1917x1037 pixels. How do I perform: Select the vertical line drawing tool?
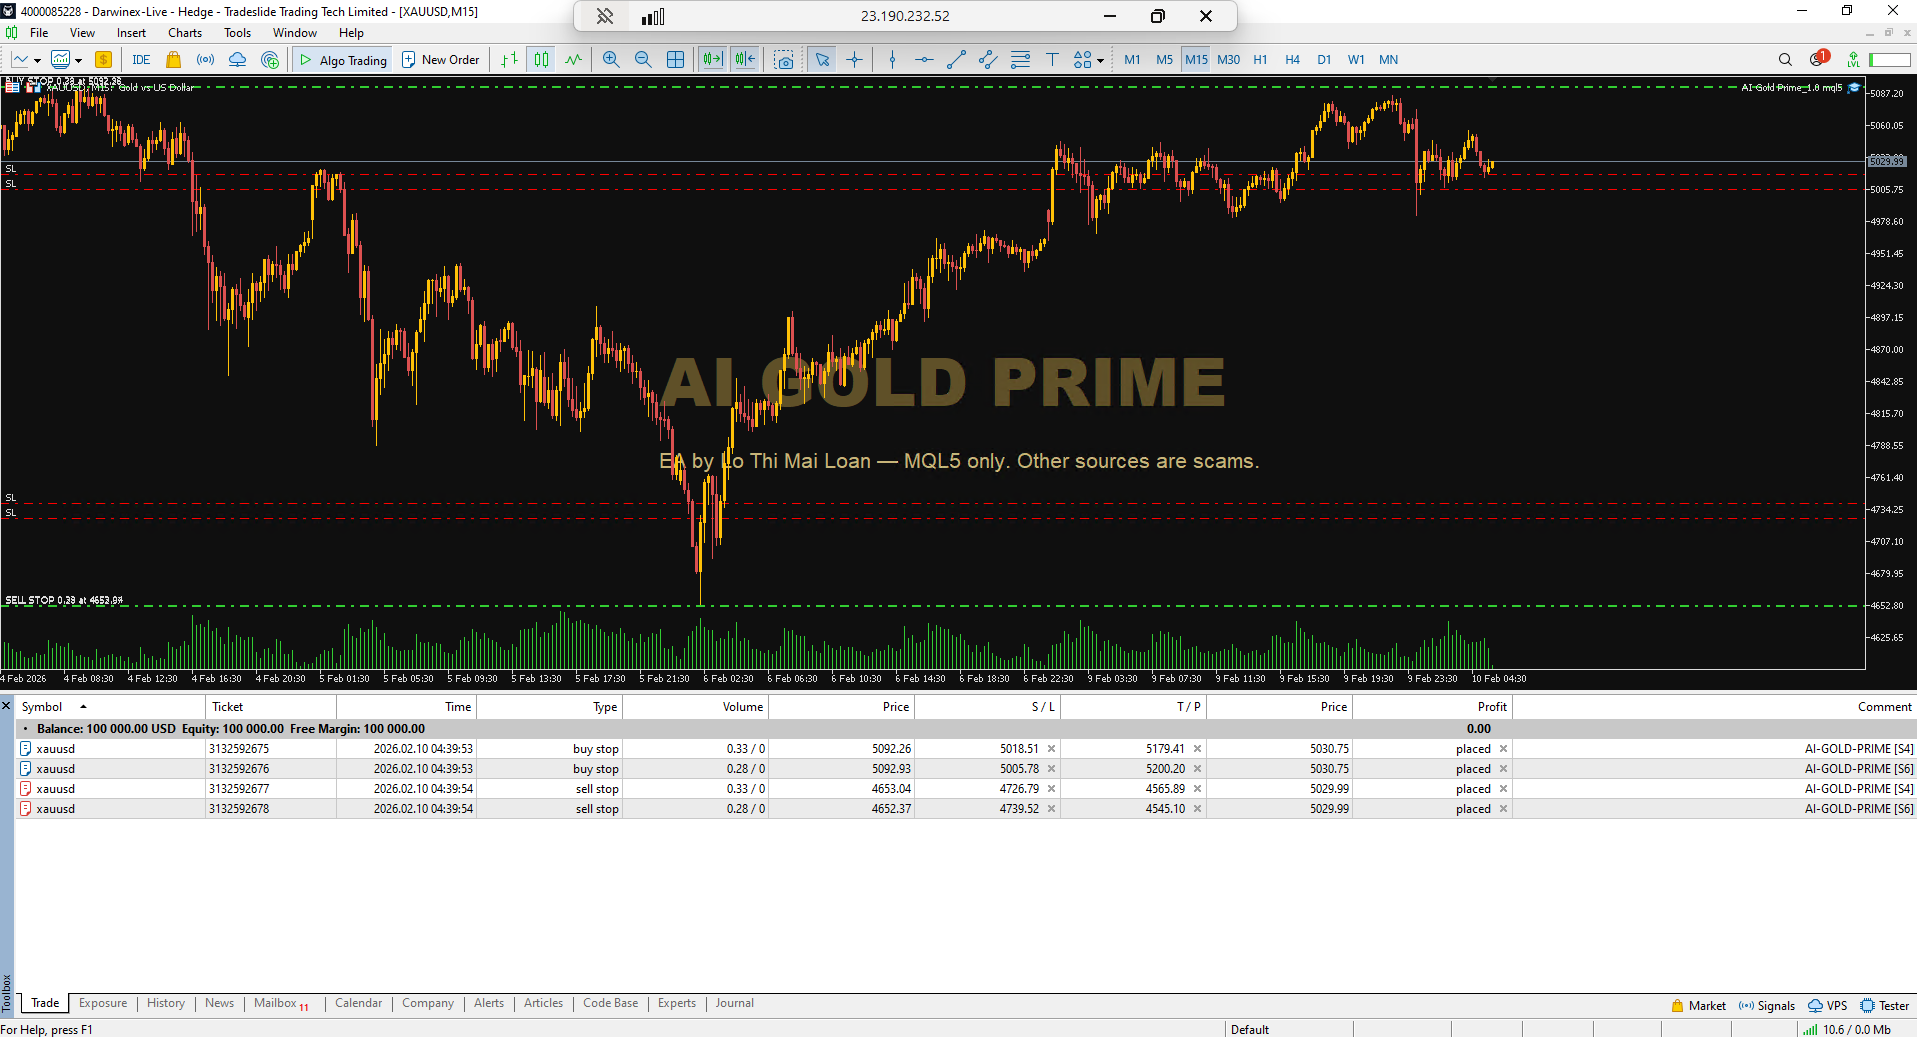tap(892, 60)
